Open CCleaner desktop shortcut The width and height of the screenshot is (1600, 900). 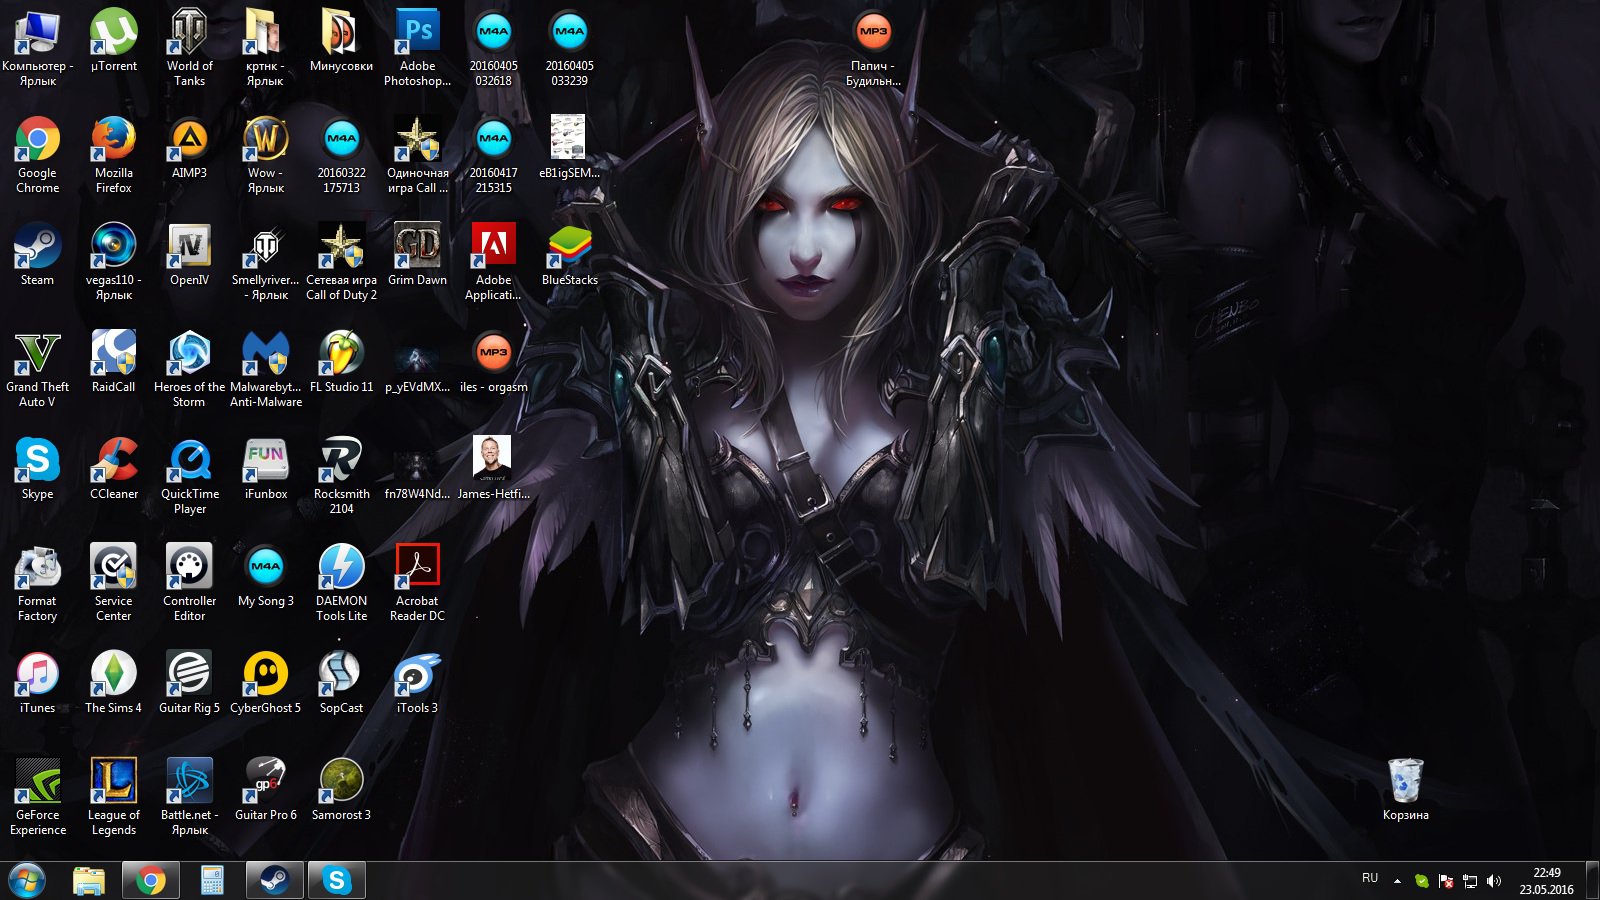tap(113, 460)
